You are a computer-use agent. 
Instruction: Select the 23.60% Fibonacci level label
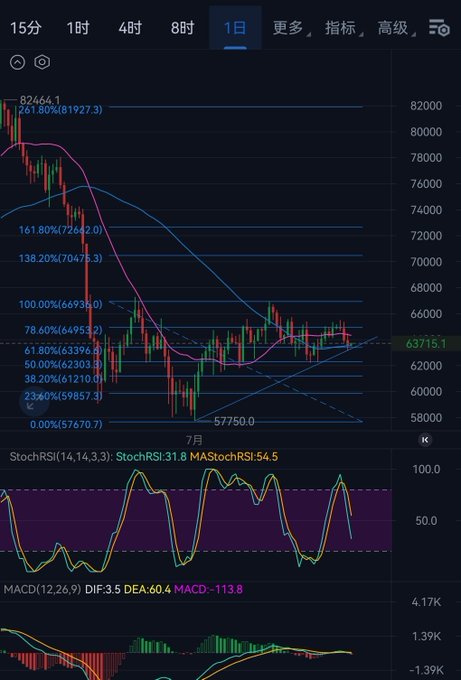[63, 396]
